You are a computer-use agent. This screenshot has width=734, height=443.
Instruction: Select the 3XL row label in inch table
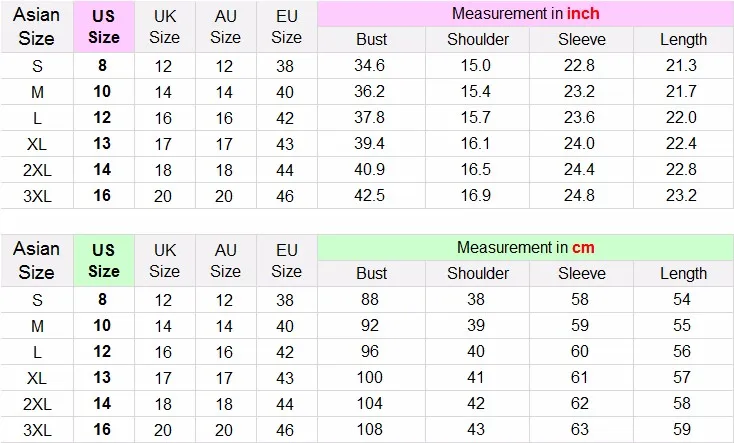pyautogui.click(x=37, y=196)
